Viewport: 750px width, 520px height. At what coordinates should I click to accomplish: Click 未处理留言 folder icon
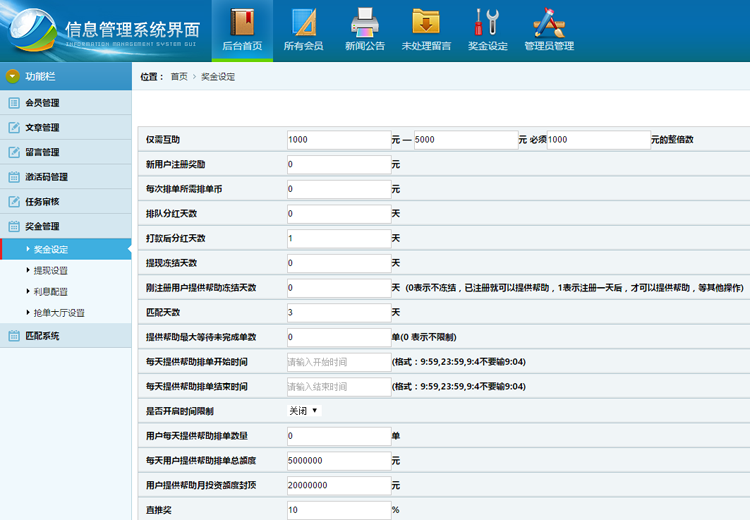click(x=426, y=22)
